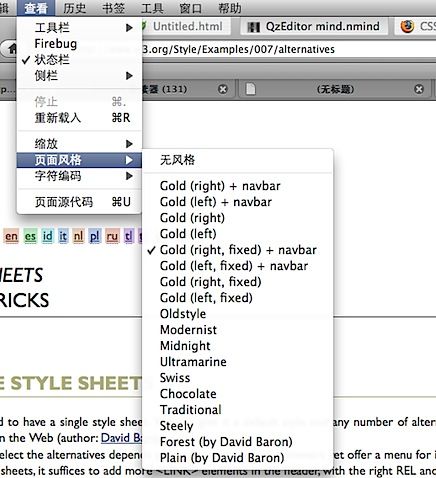Select Gold (left, fixed) + navbar style
This screenshot has height=478, width=436.
point(237,266)
